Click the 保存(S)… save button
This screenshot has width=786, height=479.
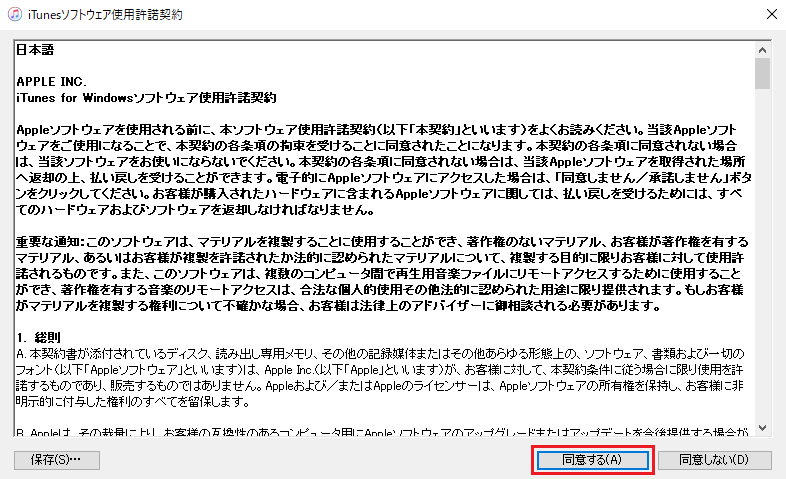coord(57,460)
